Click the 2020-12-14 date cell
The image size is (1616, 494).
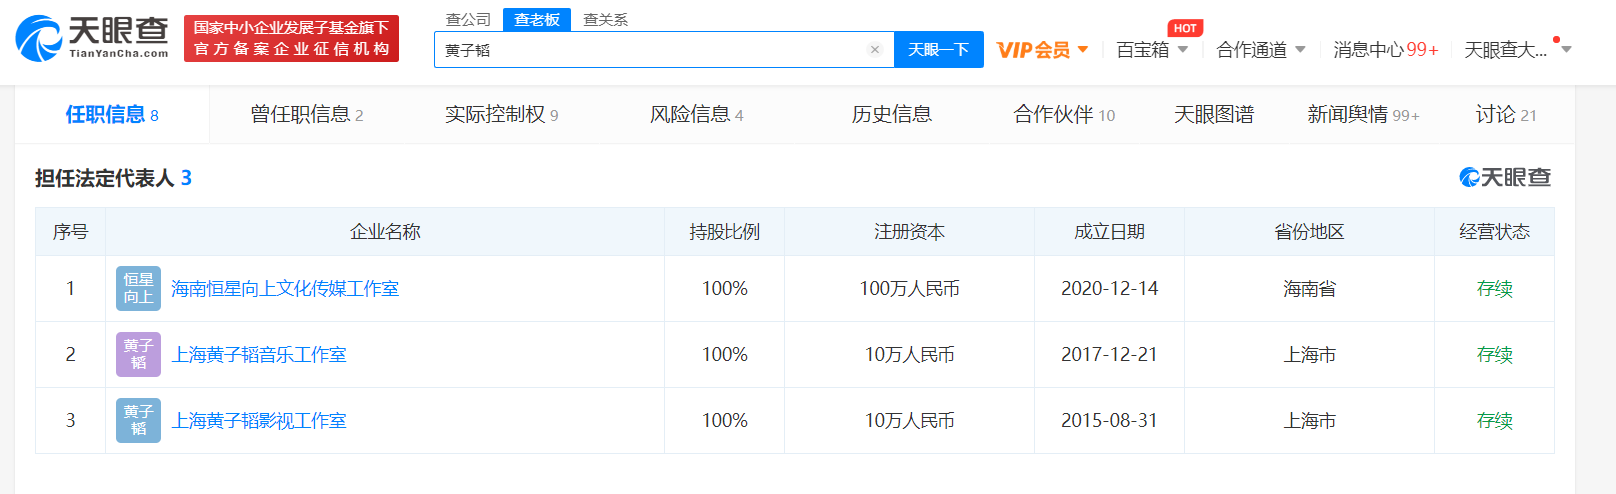[x=1109, y=289]
